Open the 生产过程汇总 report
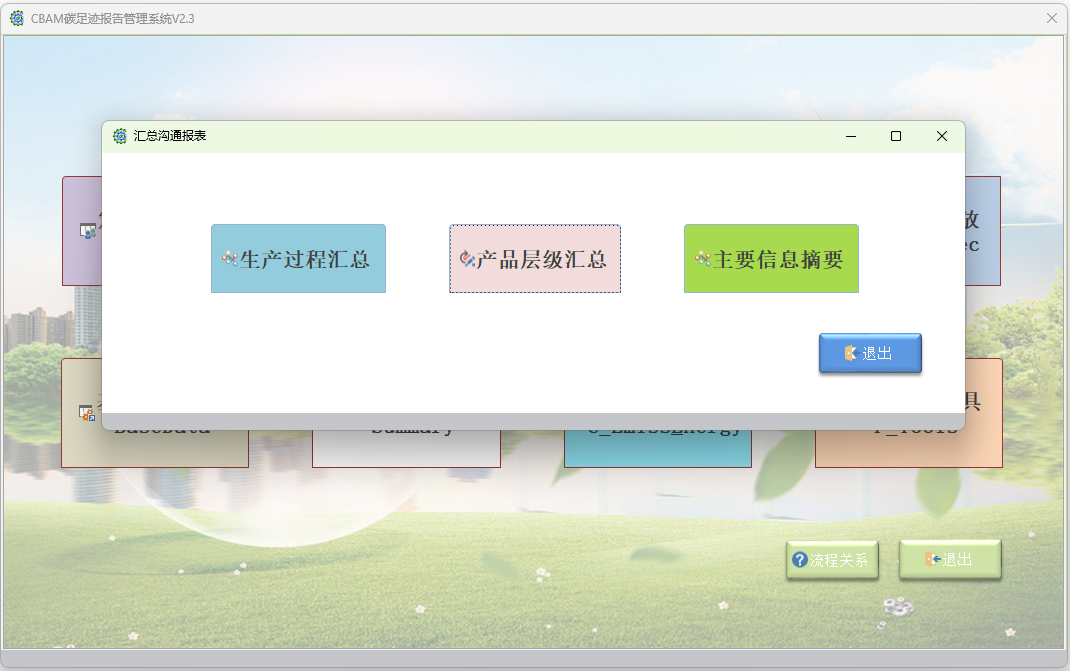Screen dimensions: 1070x671 [298, 258]
